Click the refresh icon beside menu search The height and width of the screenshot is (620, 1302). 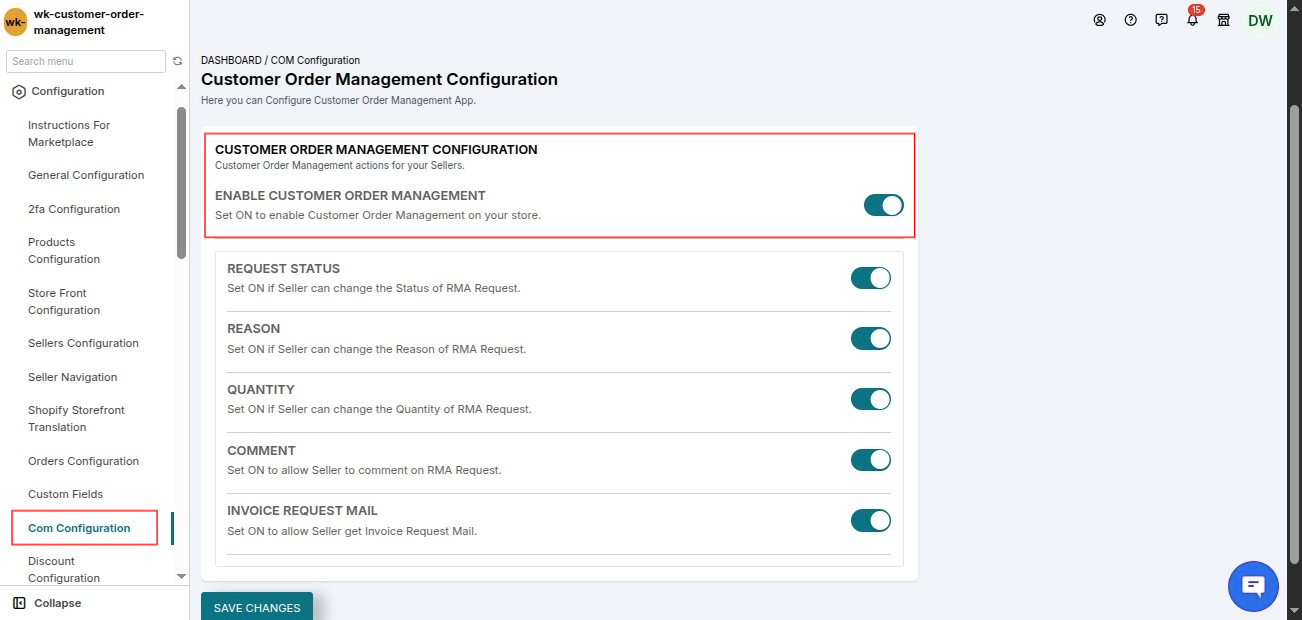point(178,61)
